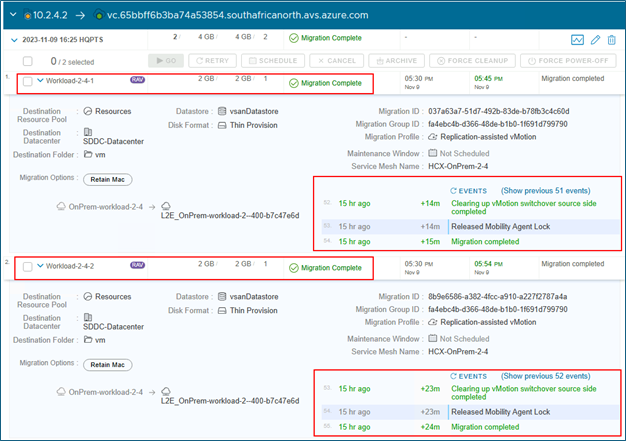Click Replication-assisted vMotion icon under Workload-2-4-1
626x441 pixels.
tap(432, 137)
